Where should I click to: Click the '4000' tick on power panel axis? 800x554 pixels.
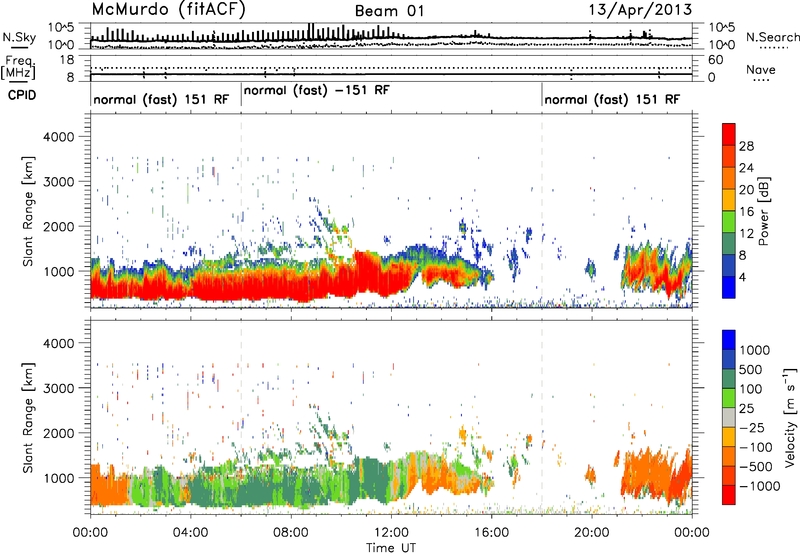[x=59, y=137]
